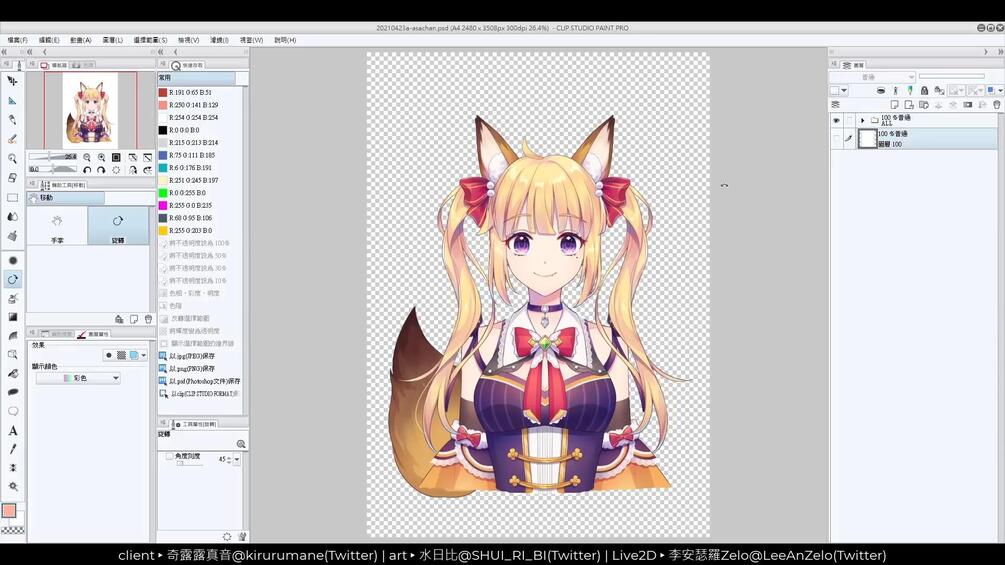Click the lock layer icon
Image resolution: width=1005 pixels, height=565 pixels.
click(x=924, y=91)
